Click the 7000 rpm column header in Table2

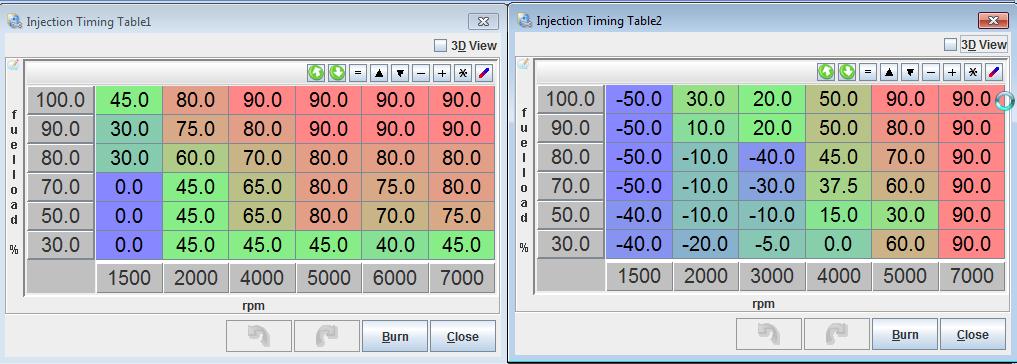(971, 276)
